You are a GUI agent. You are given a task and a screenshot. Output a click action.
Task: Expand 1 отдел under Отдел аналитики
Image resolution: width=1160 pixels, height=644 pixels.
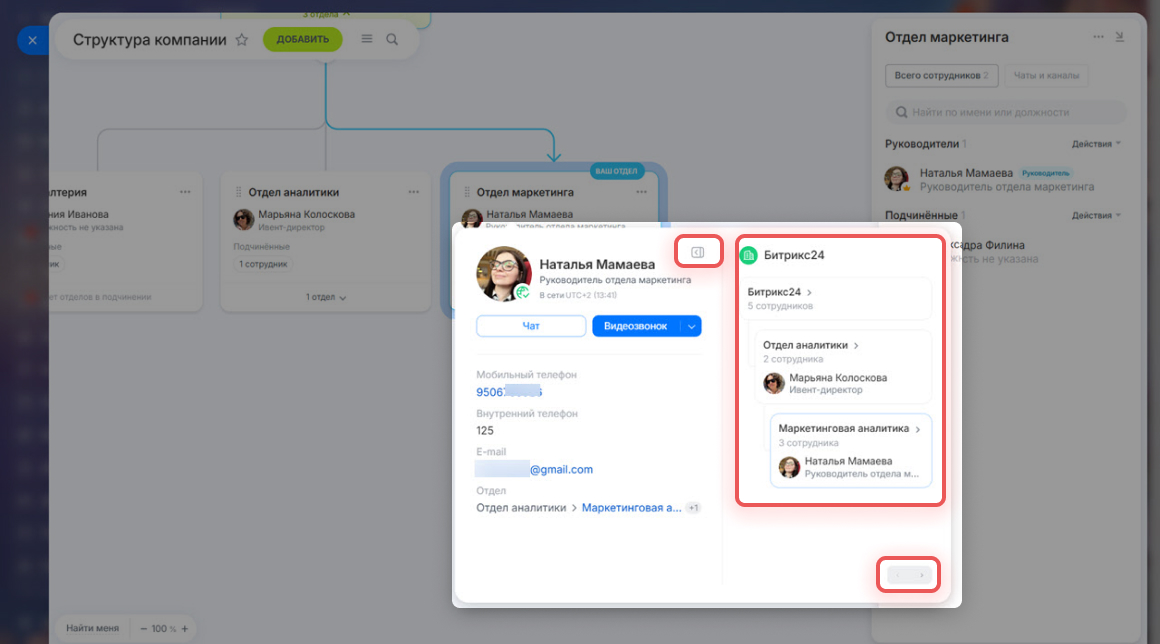[x=326, y=297]
